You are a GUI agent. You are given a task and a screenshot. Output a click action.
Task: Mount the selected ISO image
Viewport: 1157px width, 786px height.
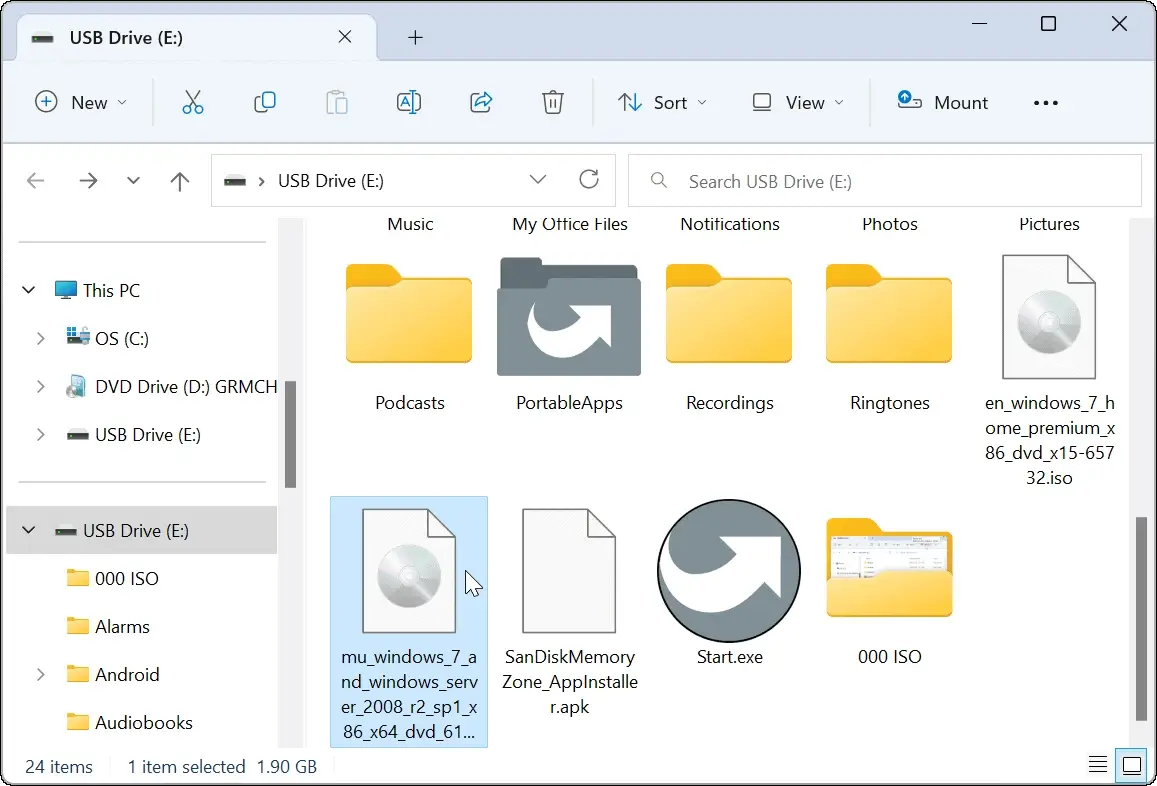point(941,102)
